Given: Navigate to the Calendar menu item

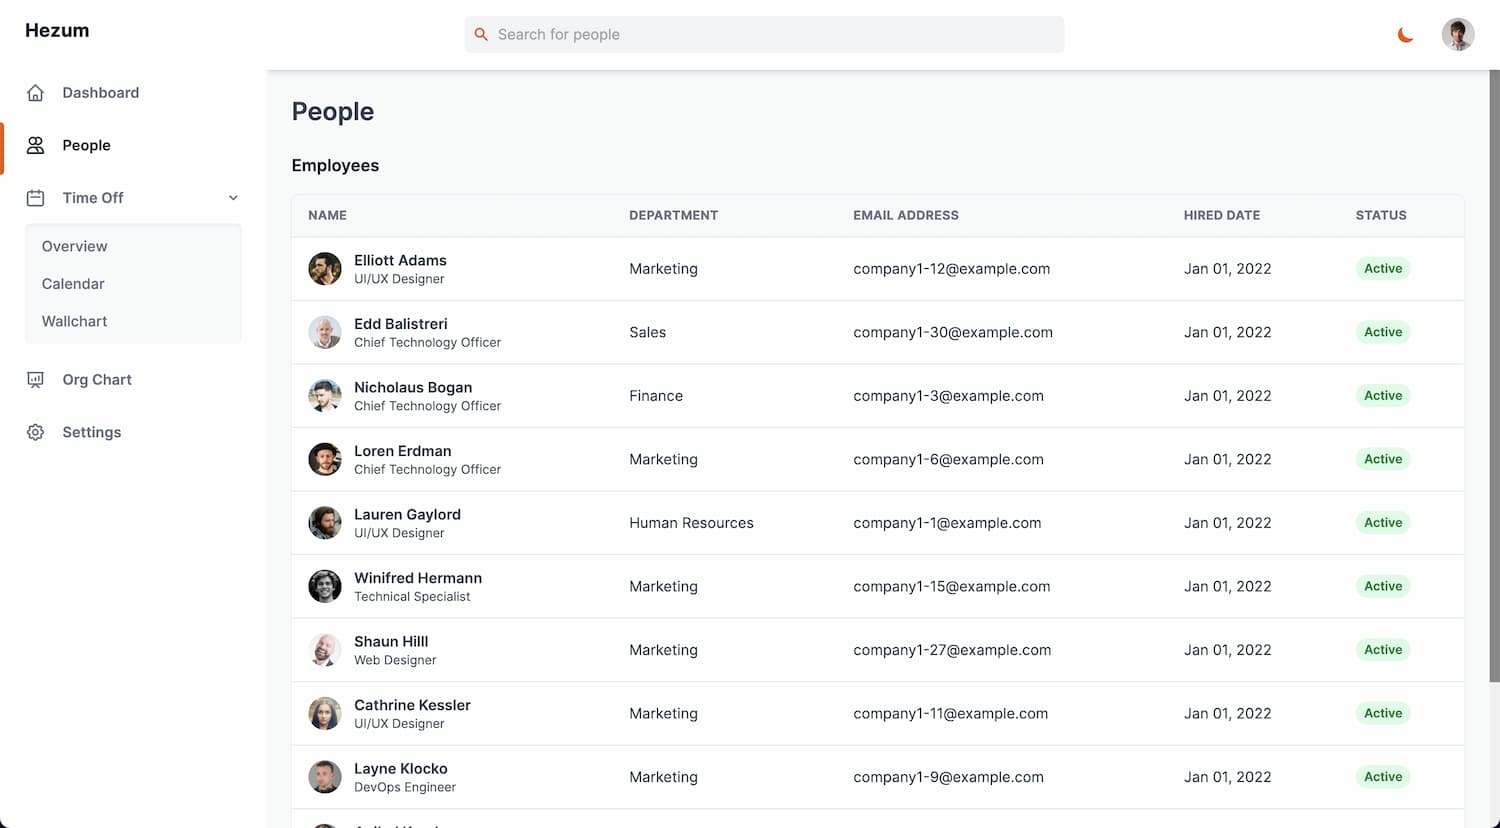Looking at the screenshot, I should click(x=72, y=283).
